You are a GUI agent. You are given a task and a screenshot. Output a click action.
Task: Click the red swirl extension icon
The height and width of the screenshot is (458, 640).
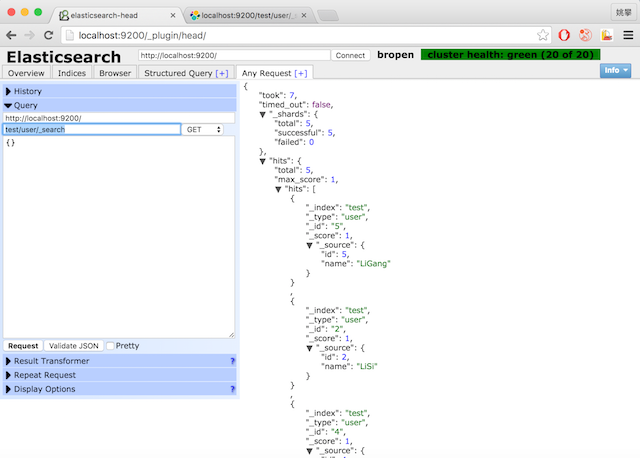tap(585, 36)
